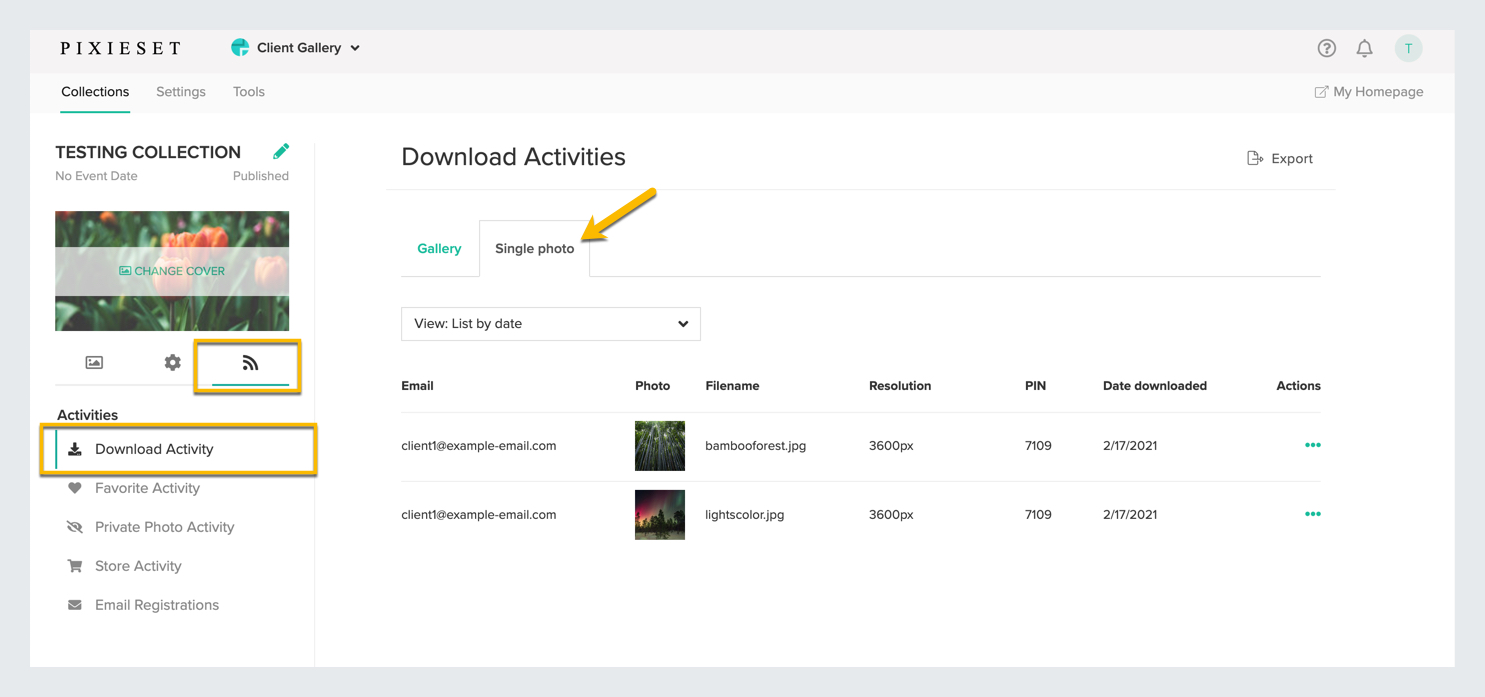Click the Testing Collection title
This screenshot has width=1485, height=697.
click(148, 152)
